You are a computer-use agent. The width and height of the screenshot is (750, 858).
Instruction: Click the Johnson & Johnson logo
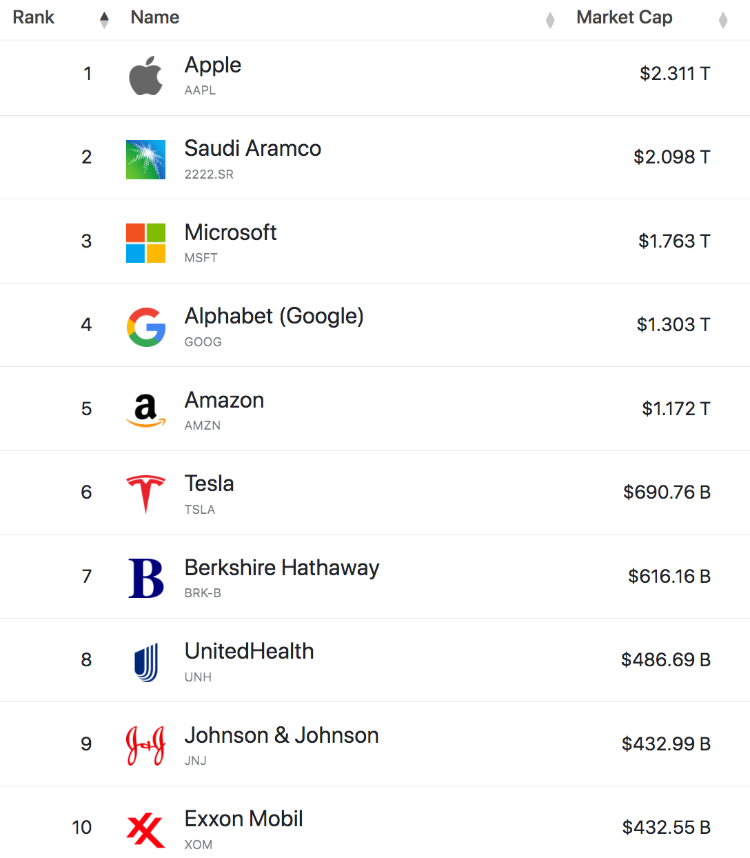click(x=146, y=746)
